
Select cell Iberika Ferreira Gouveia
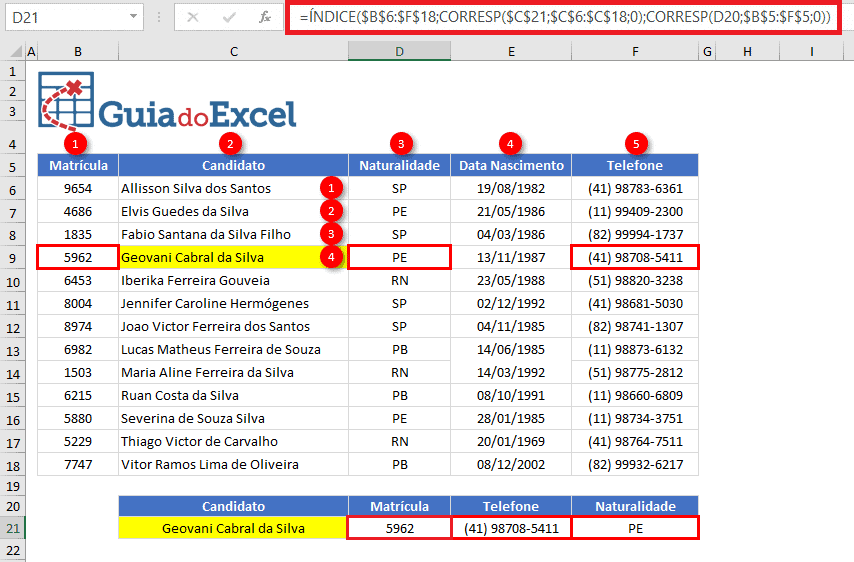[234, 280]
